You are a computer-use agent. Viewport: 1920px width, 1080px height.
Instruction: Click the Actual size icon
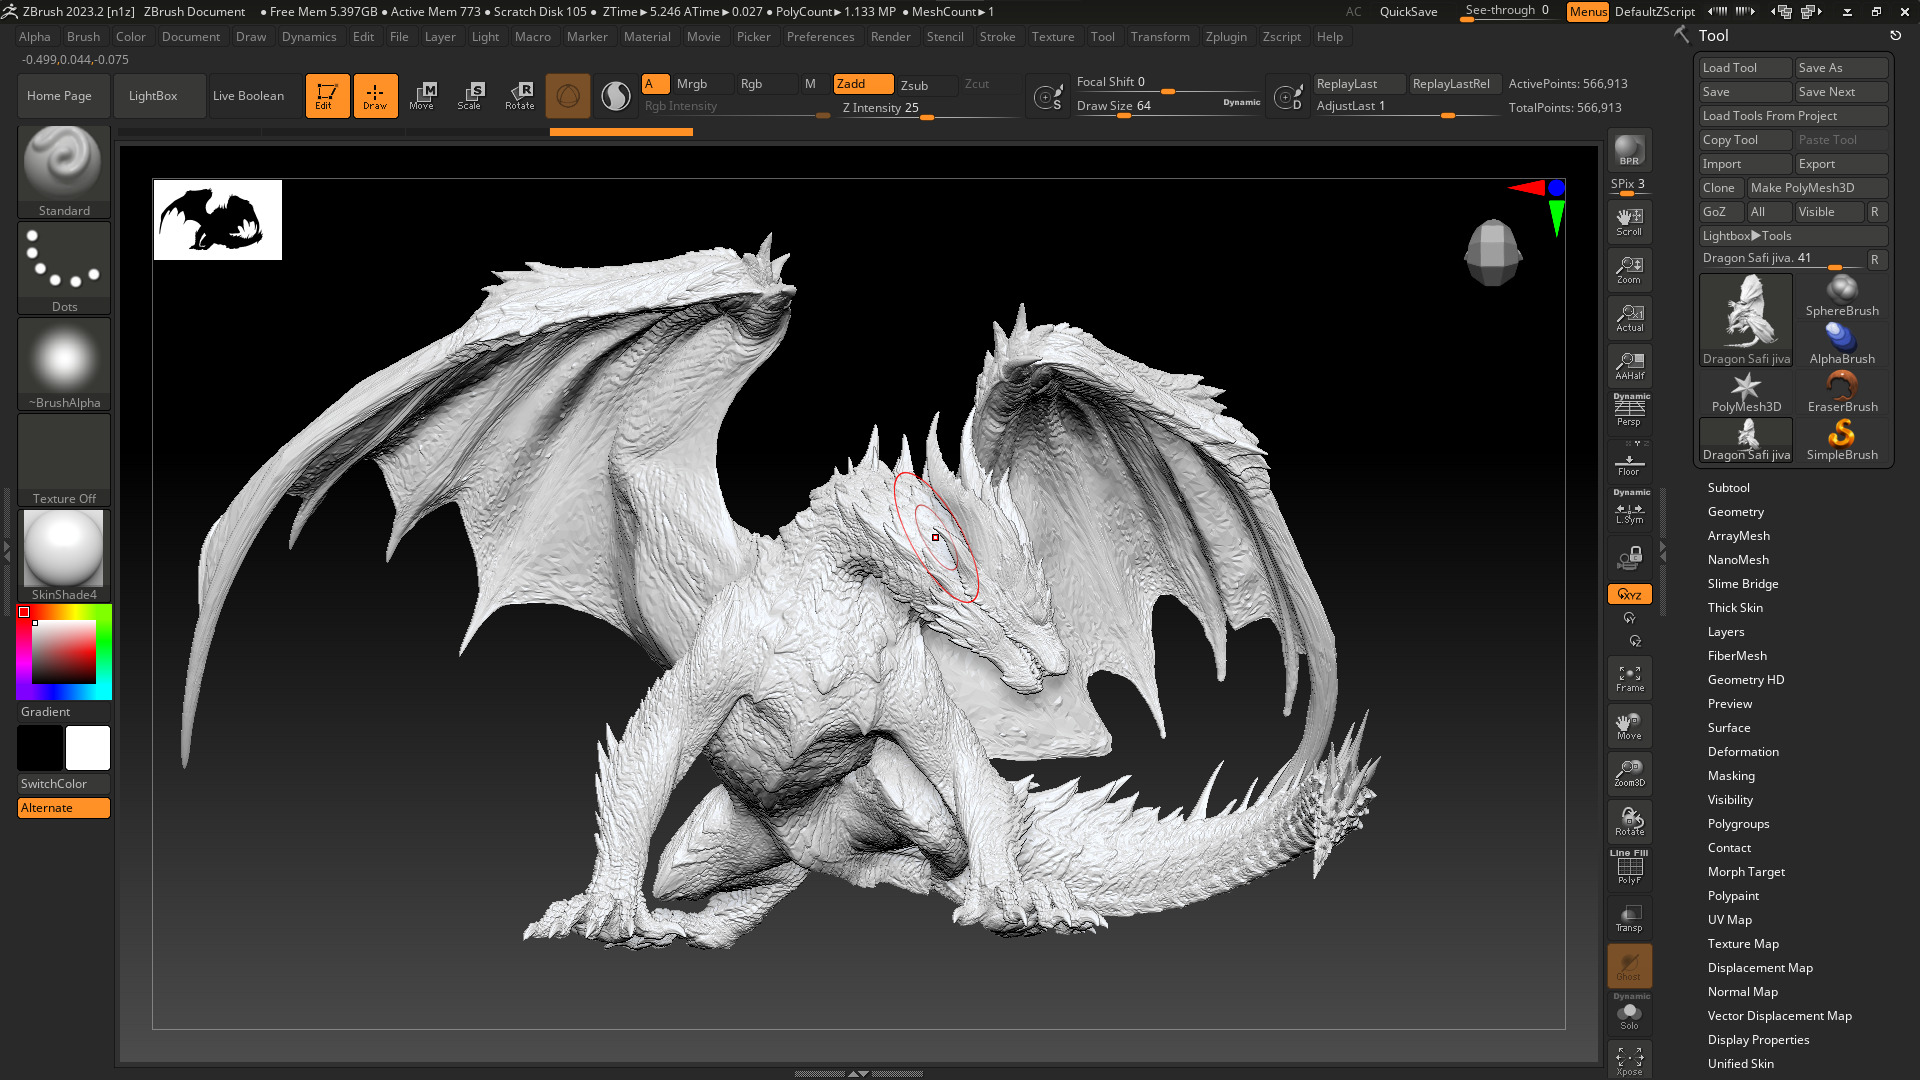pyautogui.click(x=1629, y=318)
